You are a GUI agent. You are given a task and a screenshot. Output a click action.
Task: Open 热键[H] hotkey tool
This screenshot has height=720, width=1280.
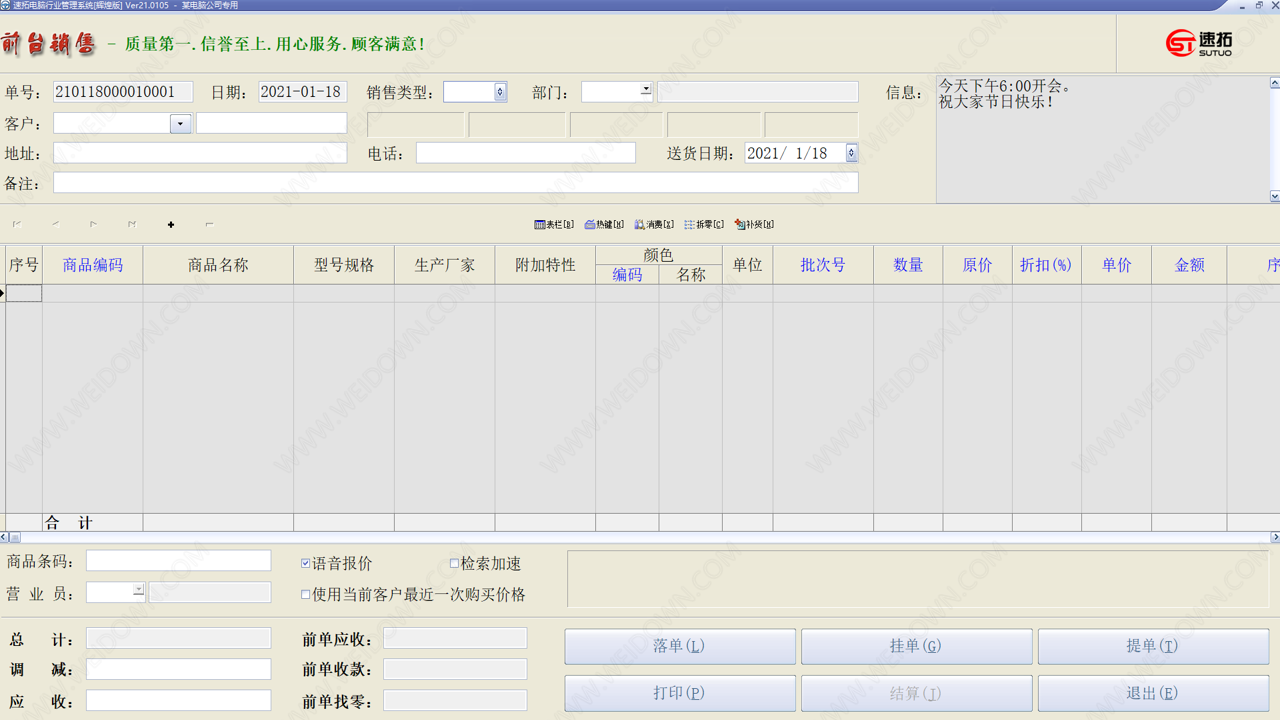click(x=604, y=225)
